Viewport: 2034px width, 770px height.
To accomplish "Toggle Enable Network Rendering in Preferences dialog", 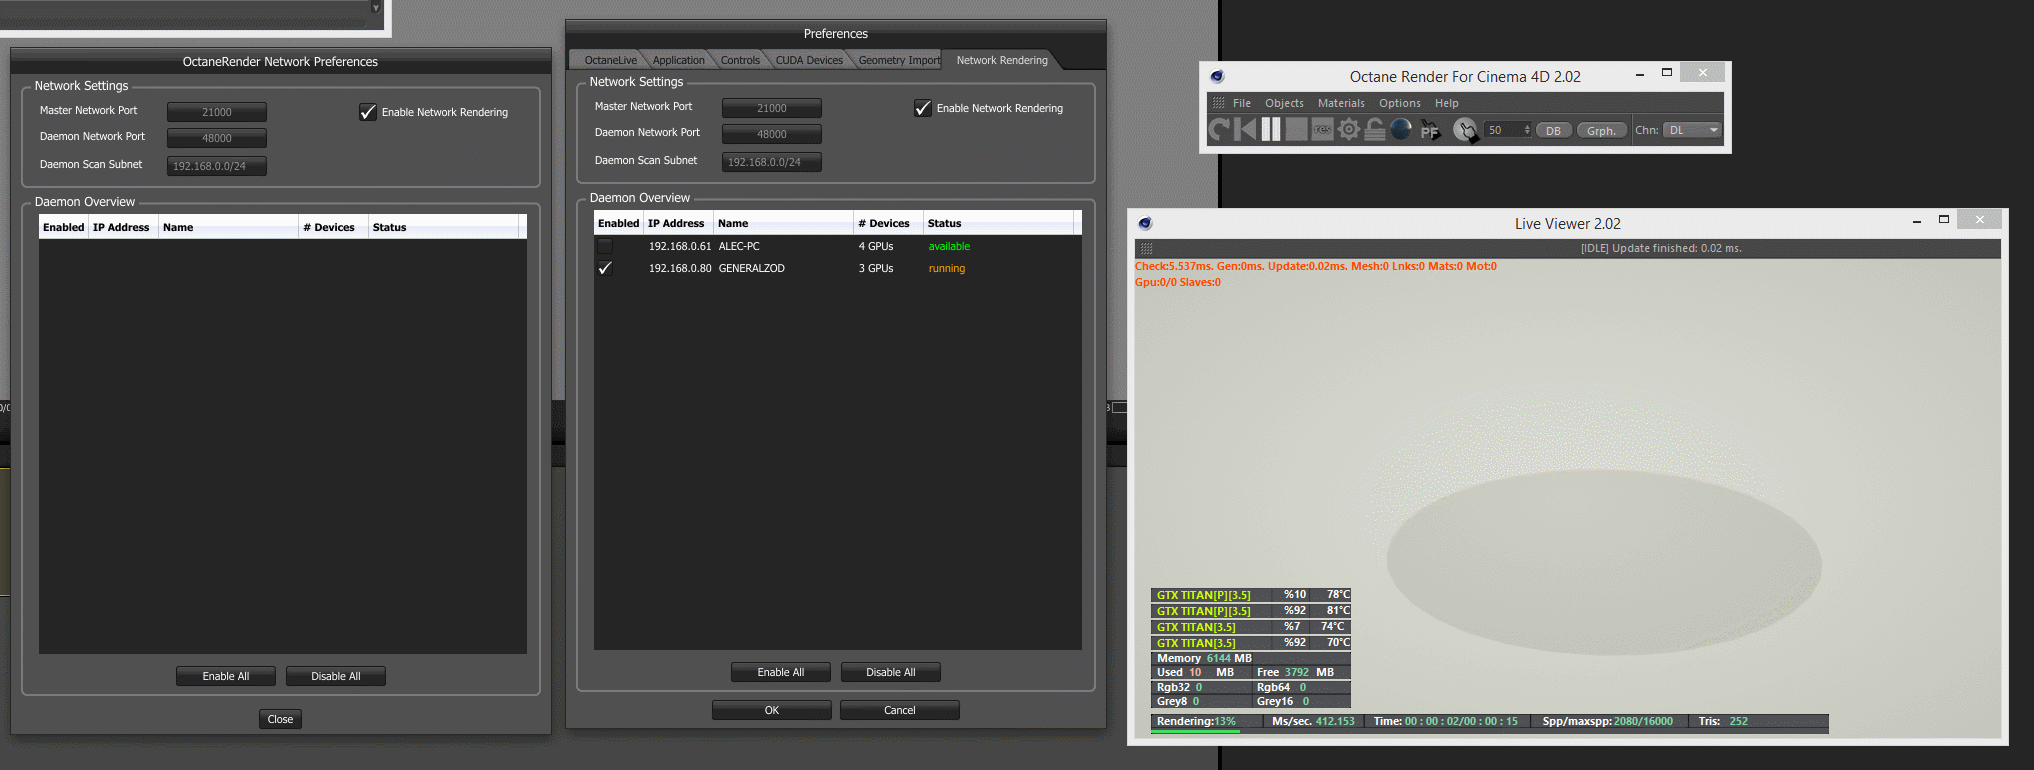I will tap(923, 108).
